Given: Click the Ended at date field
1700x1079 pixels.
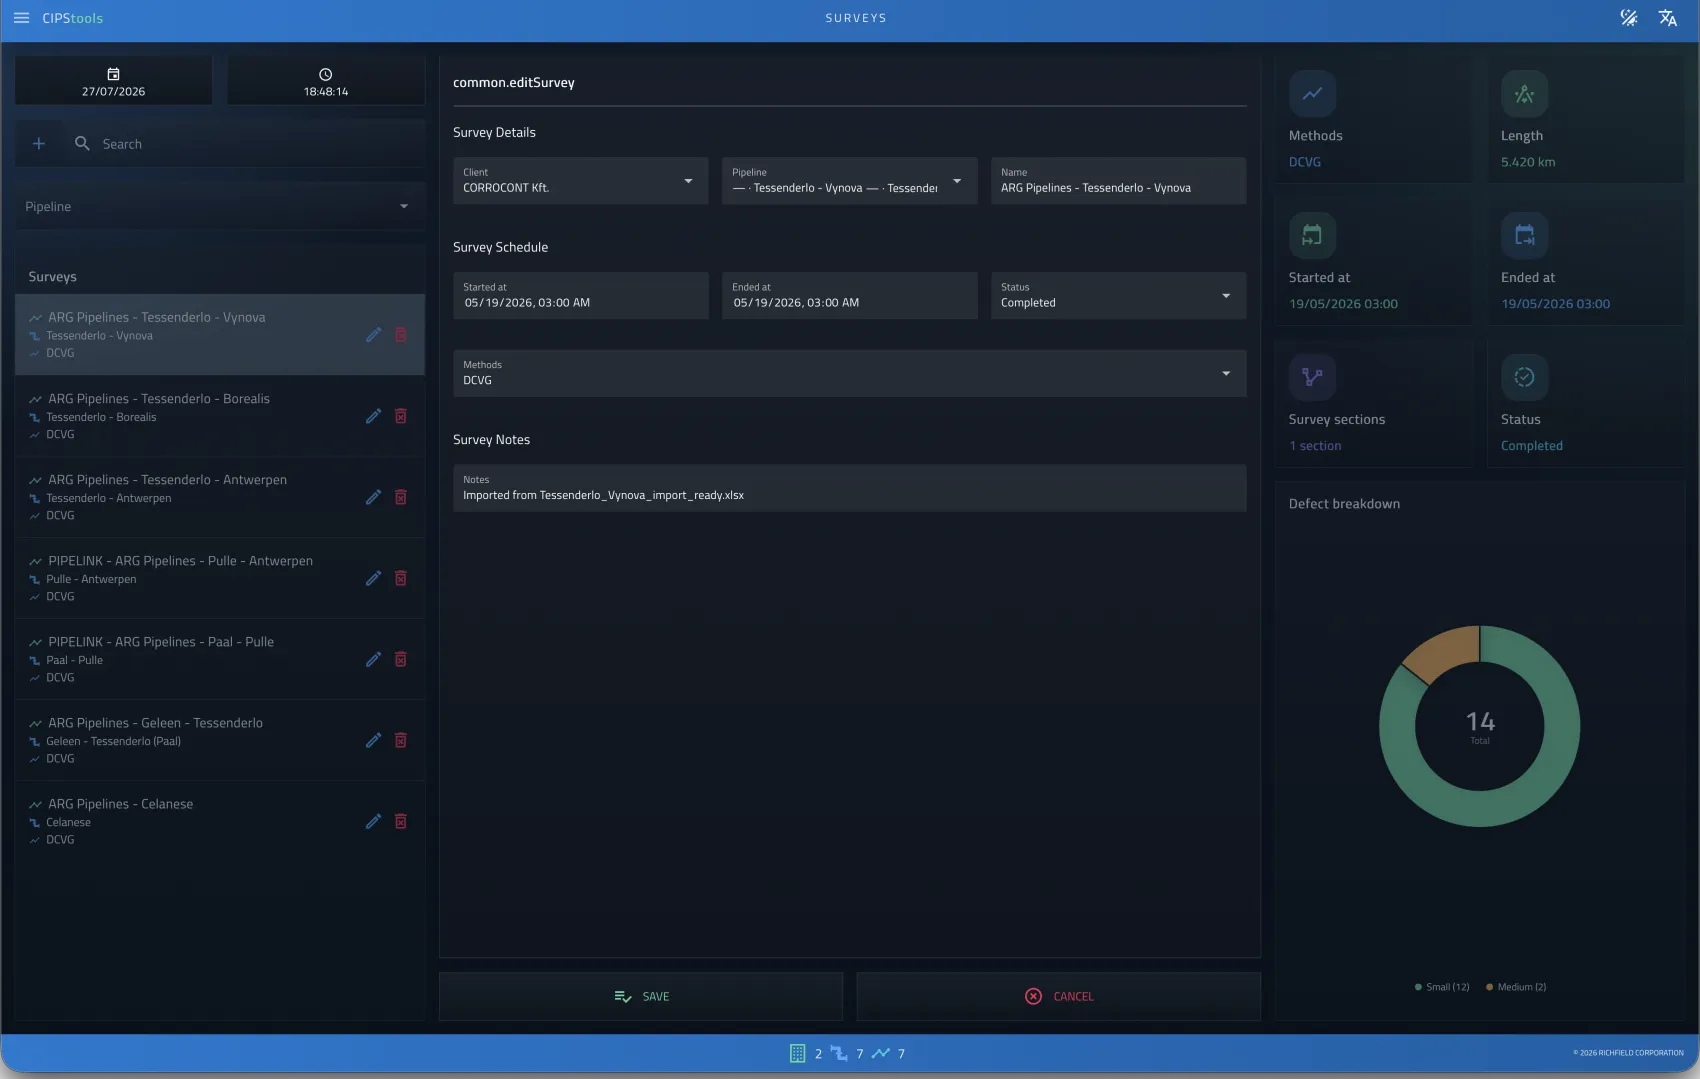Looking at the screenshot, I should 849,296.
